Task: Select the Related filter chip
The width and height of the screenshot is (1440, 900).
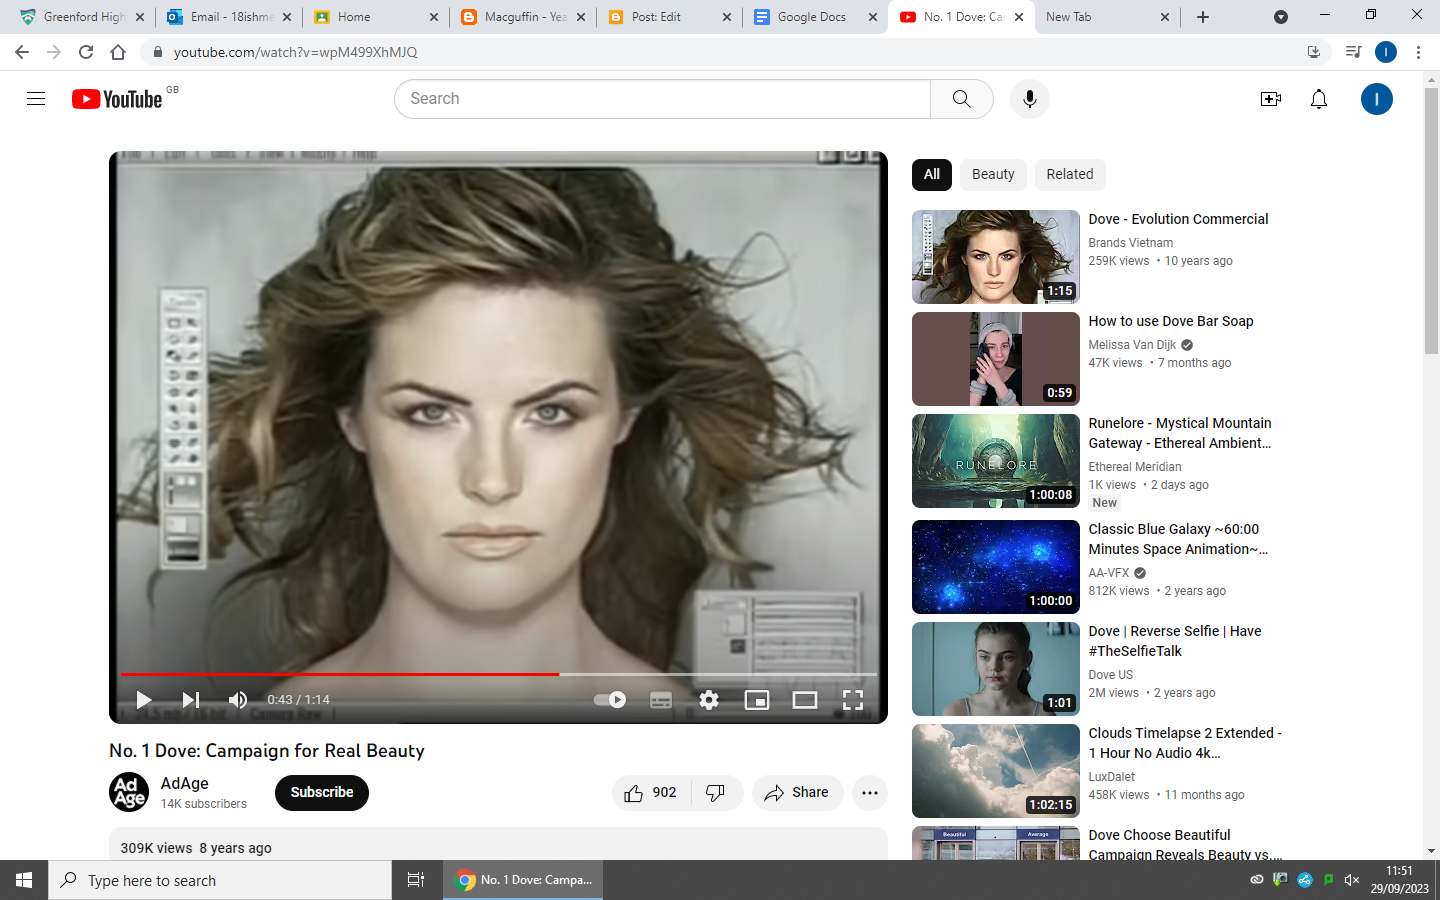Action: [1070, 174]
